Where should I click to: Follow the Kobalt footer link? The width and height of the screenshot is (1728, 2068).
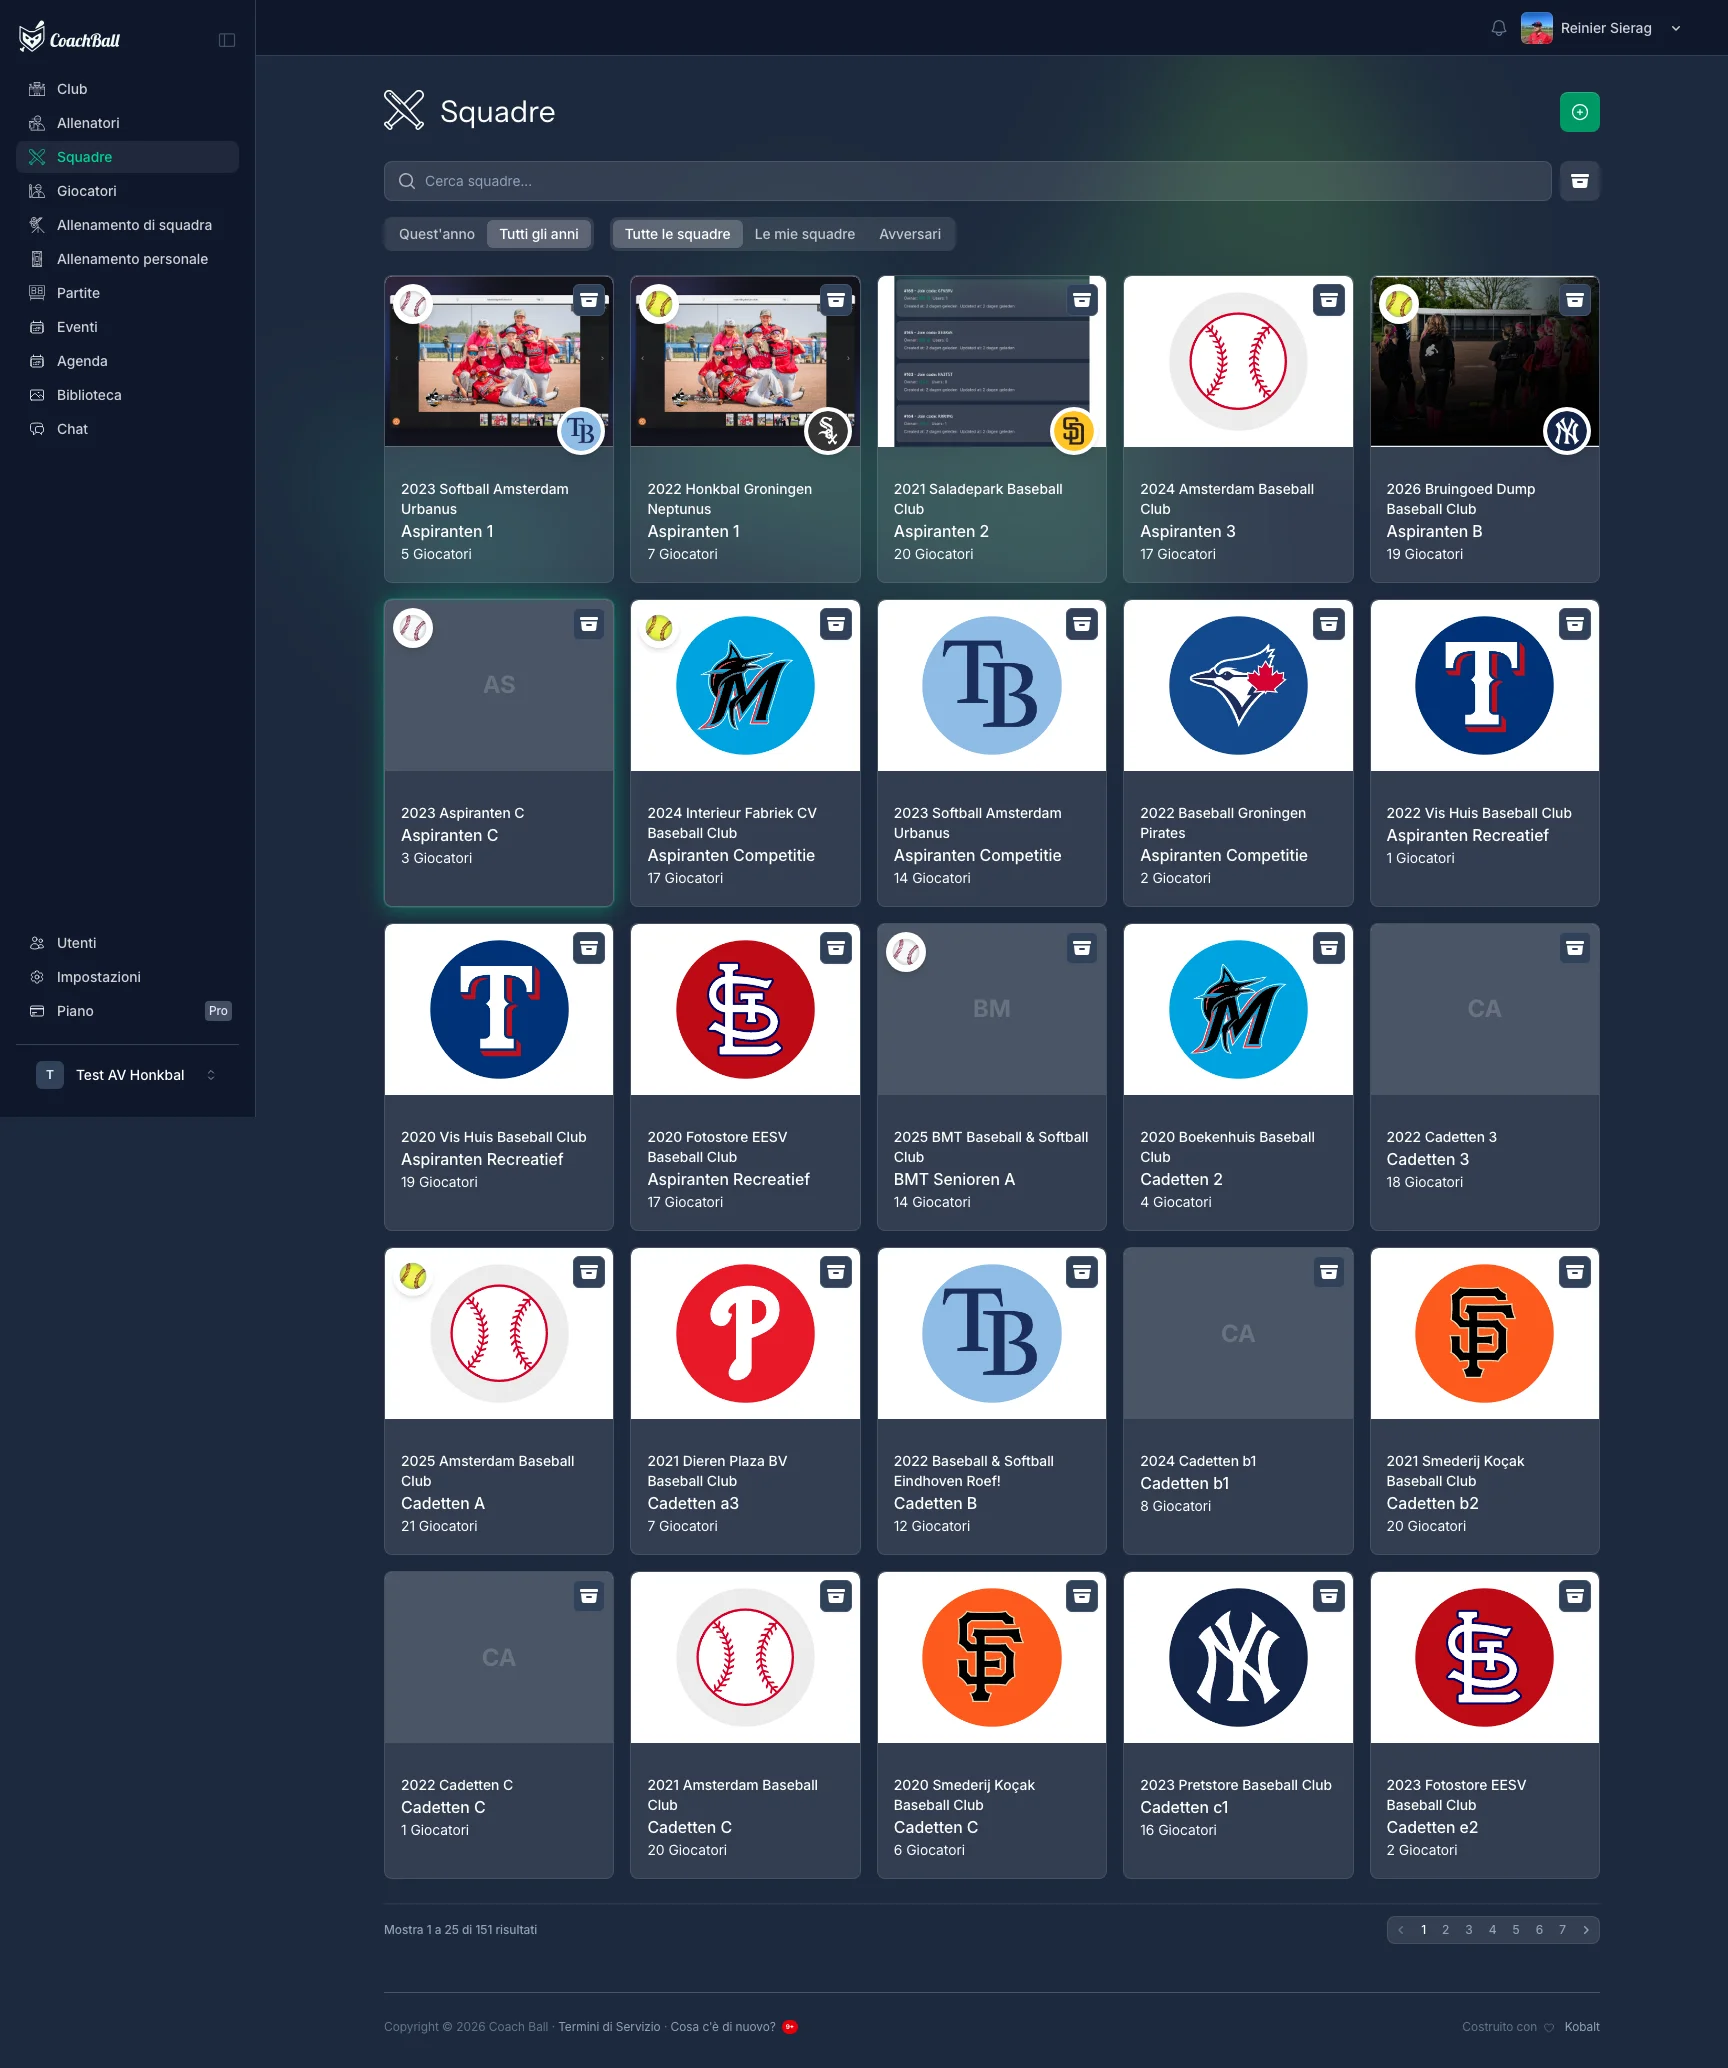pyautogui.click(x=1582, y=2027)
